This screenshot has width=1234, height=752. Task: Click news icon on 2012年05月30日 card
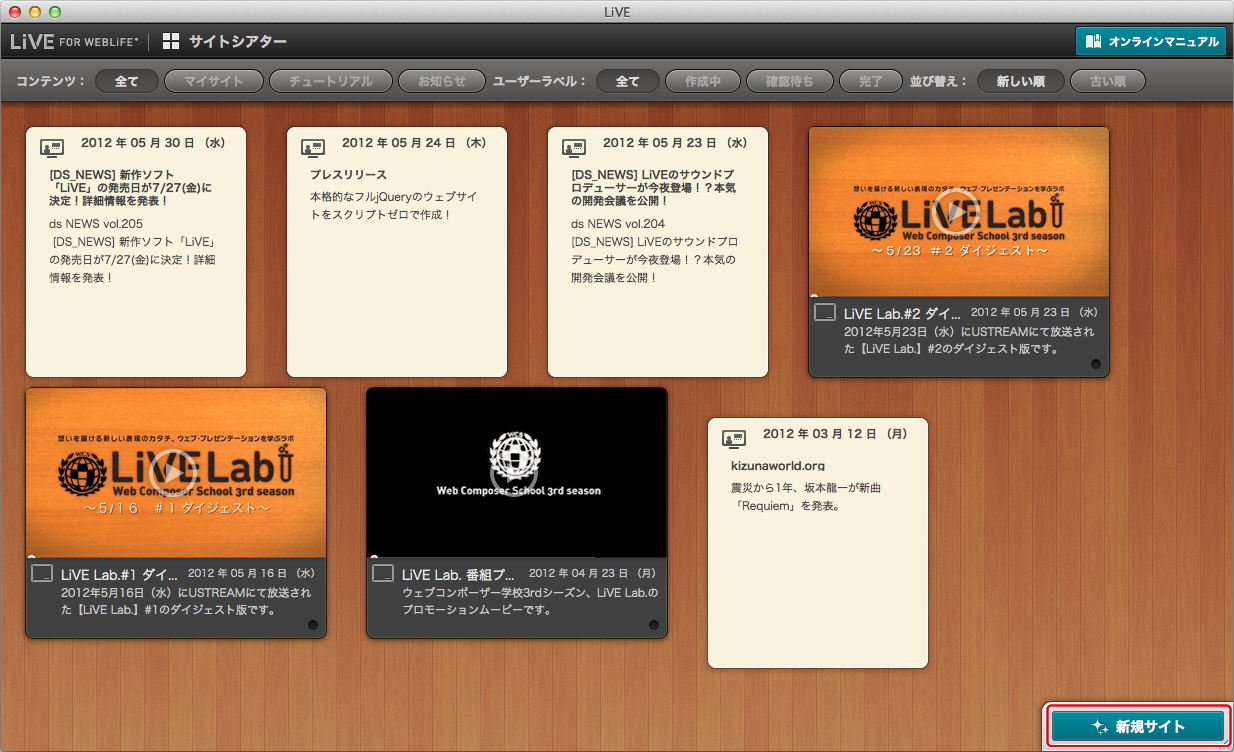coord(51,147)
